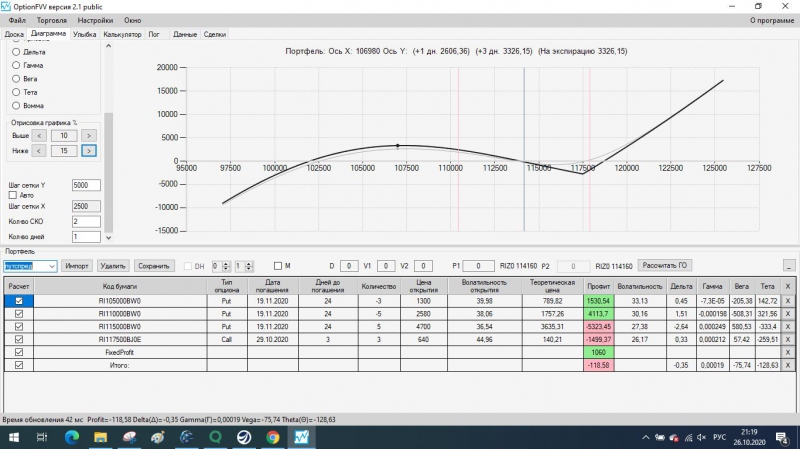Image resolution: width=800 pixels, height=449 pixels.
Task: Click the Импорт button
Action: click(x=77, y=266)
